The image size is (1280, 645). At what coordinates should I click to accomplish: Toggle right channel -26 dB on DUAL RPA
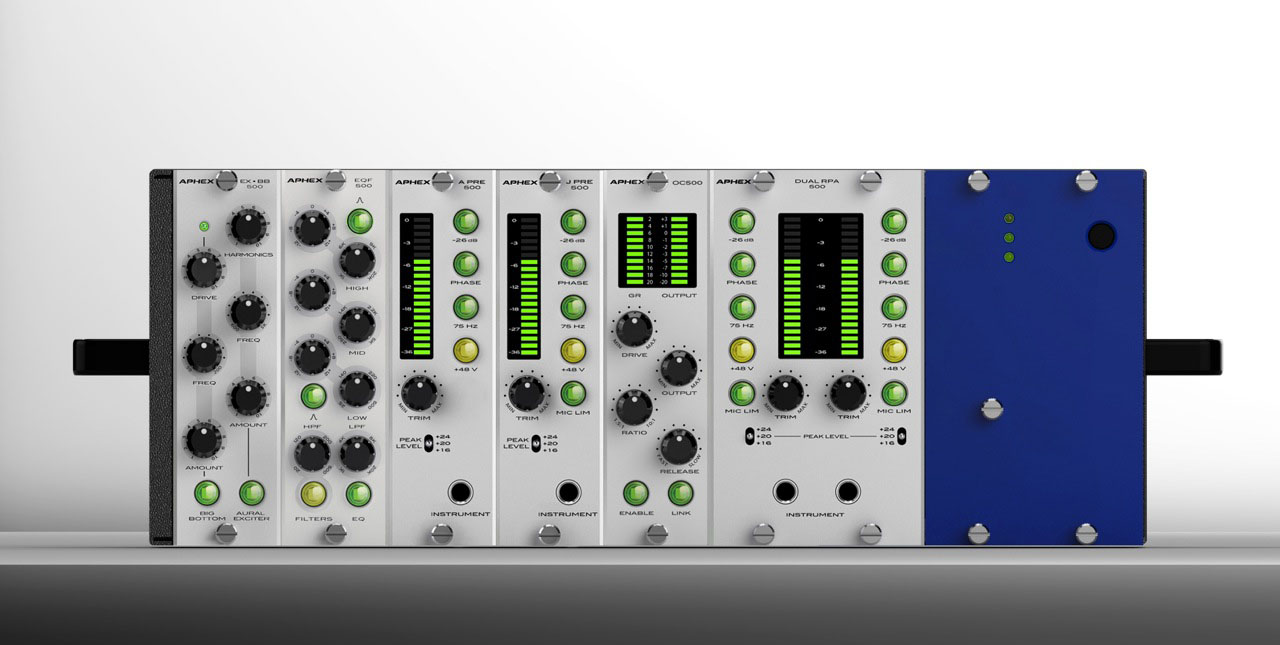pyautogui.click(x=893, y=221)
